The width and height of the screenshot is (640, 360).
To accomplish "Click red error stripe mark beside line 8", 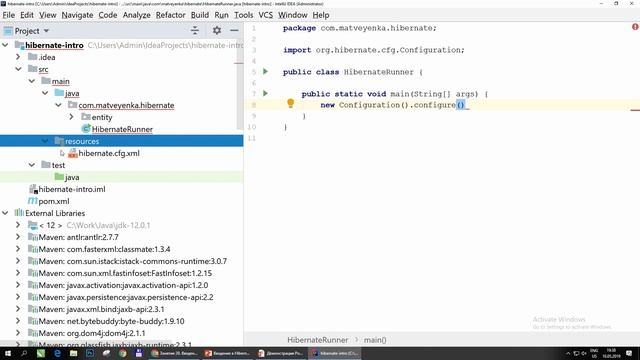I will (x=635, y=110).
